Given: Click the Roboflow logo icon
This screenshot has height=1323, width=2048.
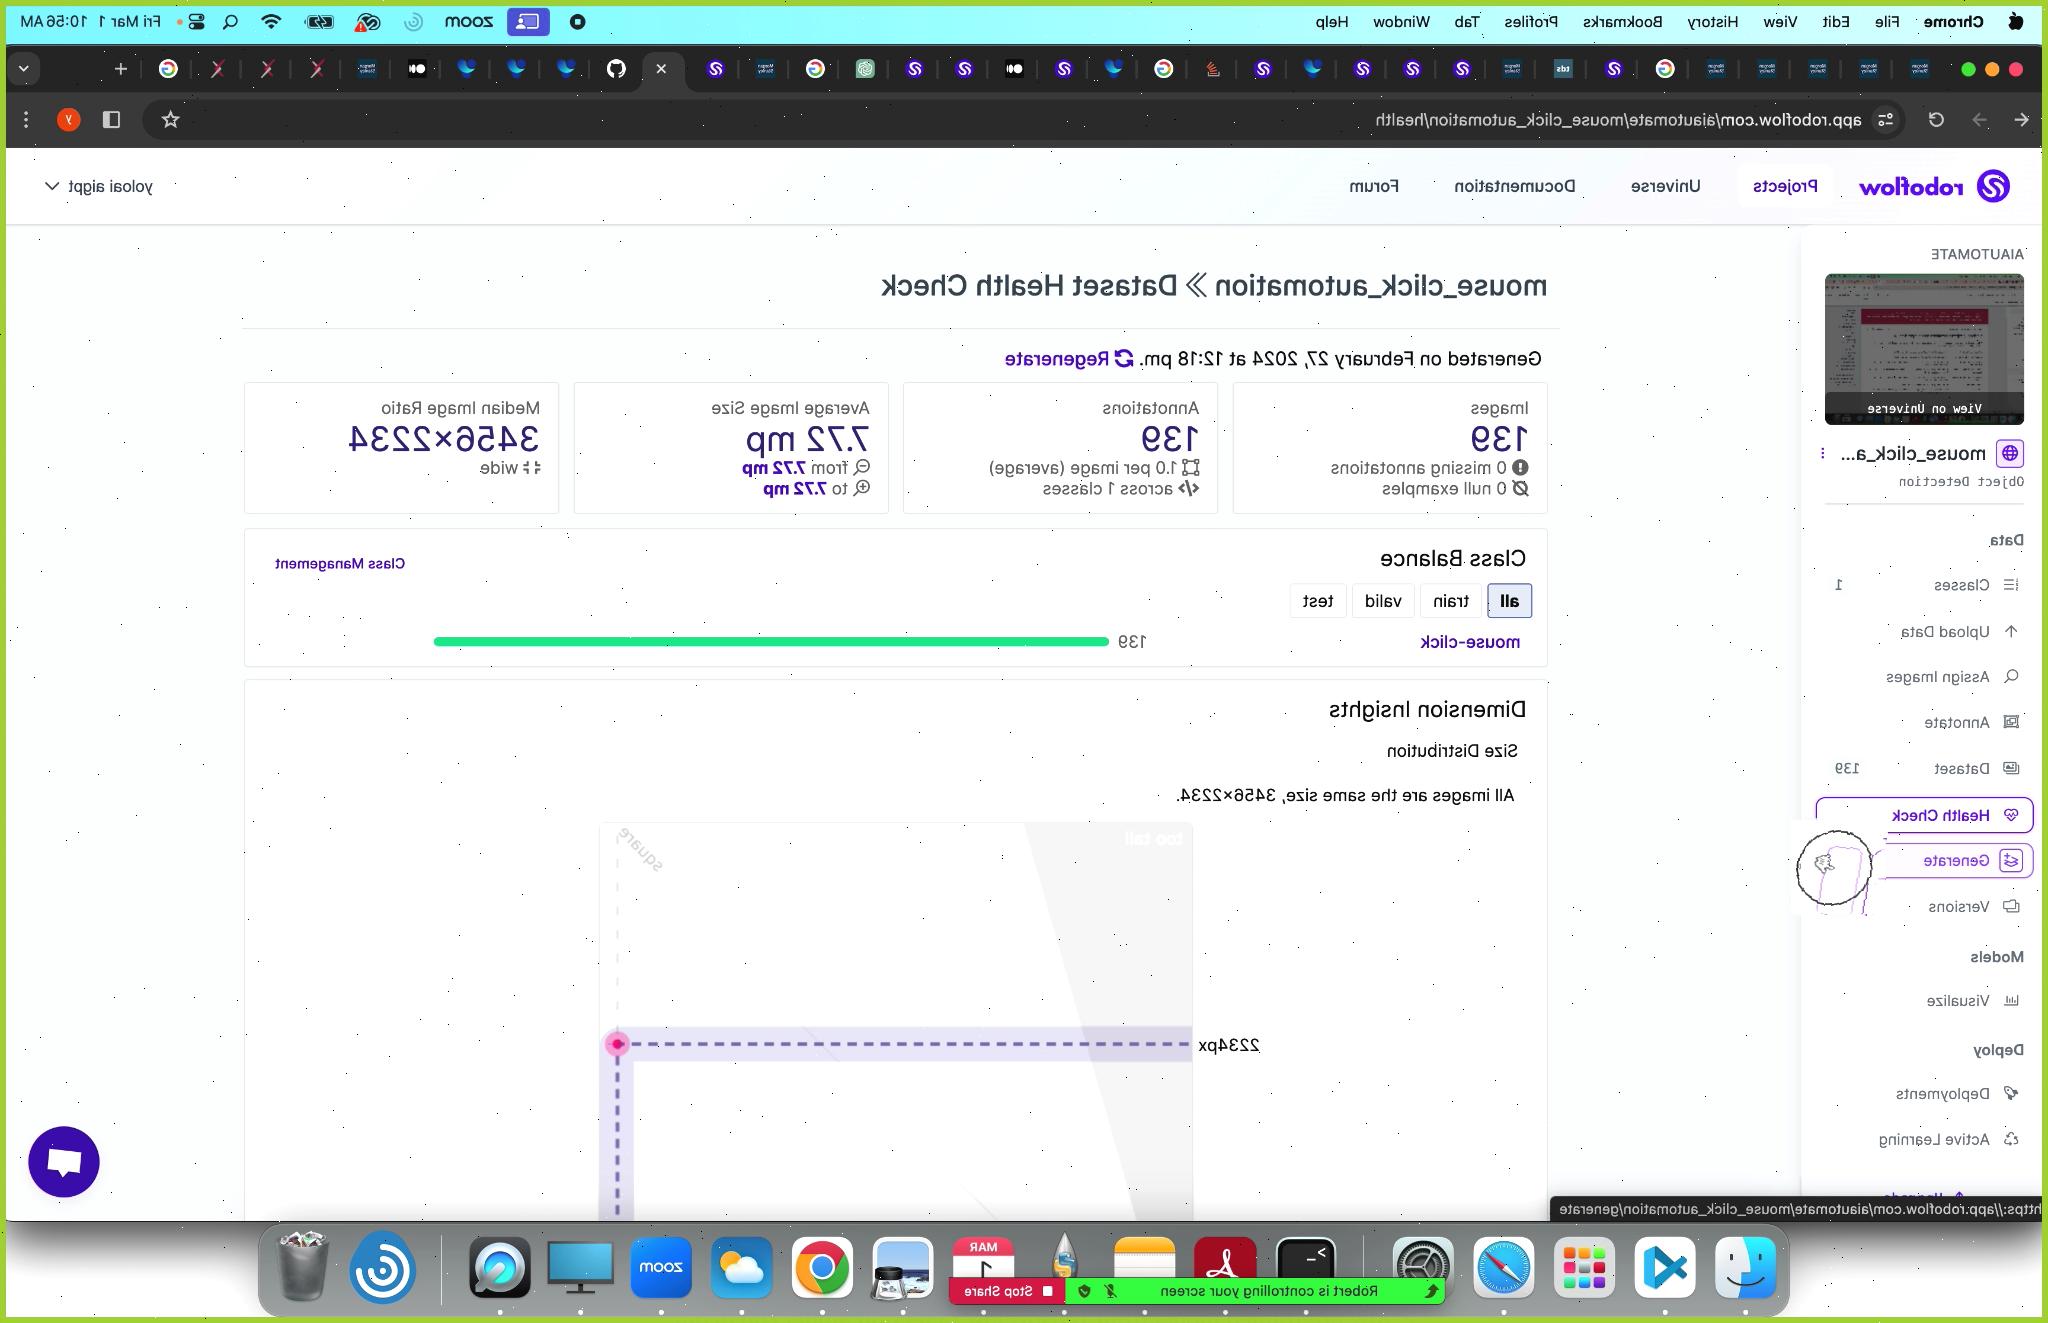Looking at the screenshot, I should pos(1993,187).
